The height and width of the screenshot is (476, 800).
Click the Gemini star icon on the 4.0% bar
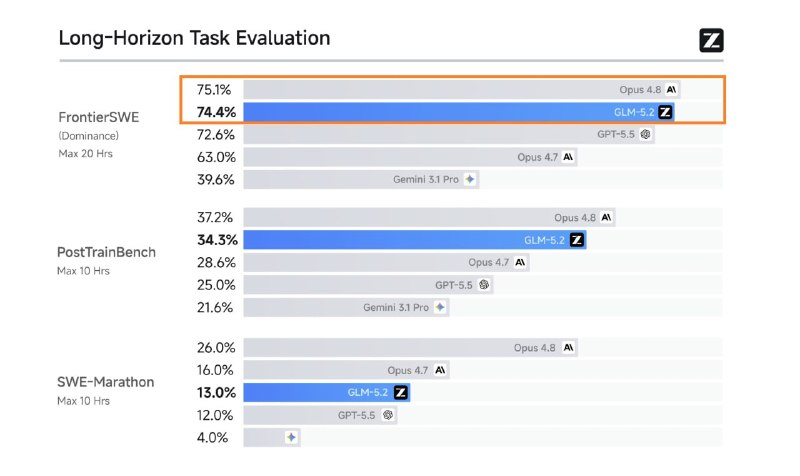[x=291, y=438]
